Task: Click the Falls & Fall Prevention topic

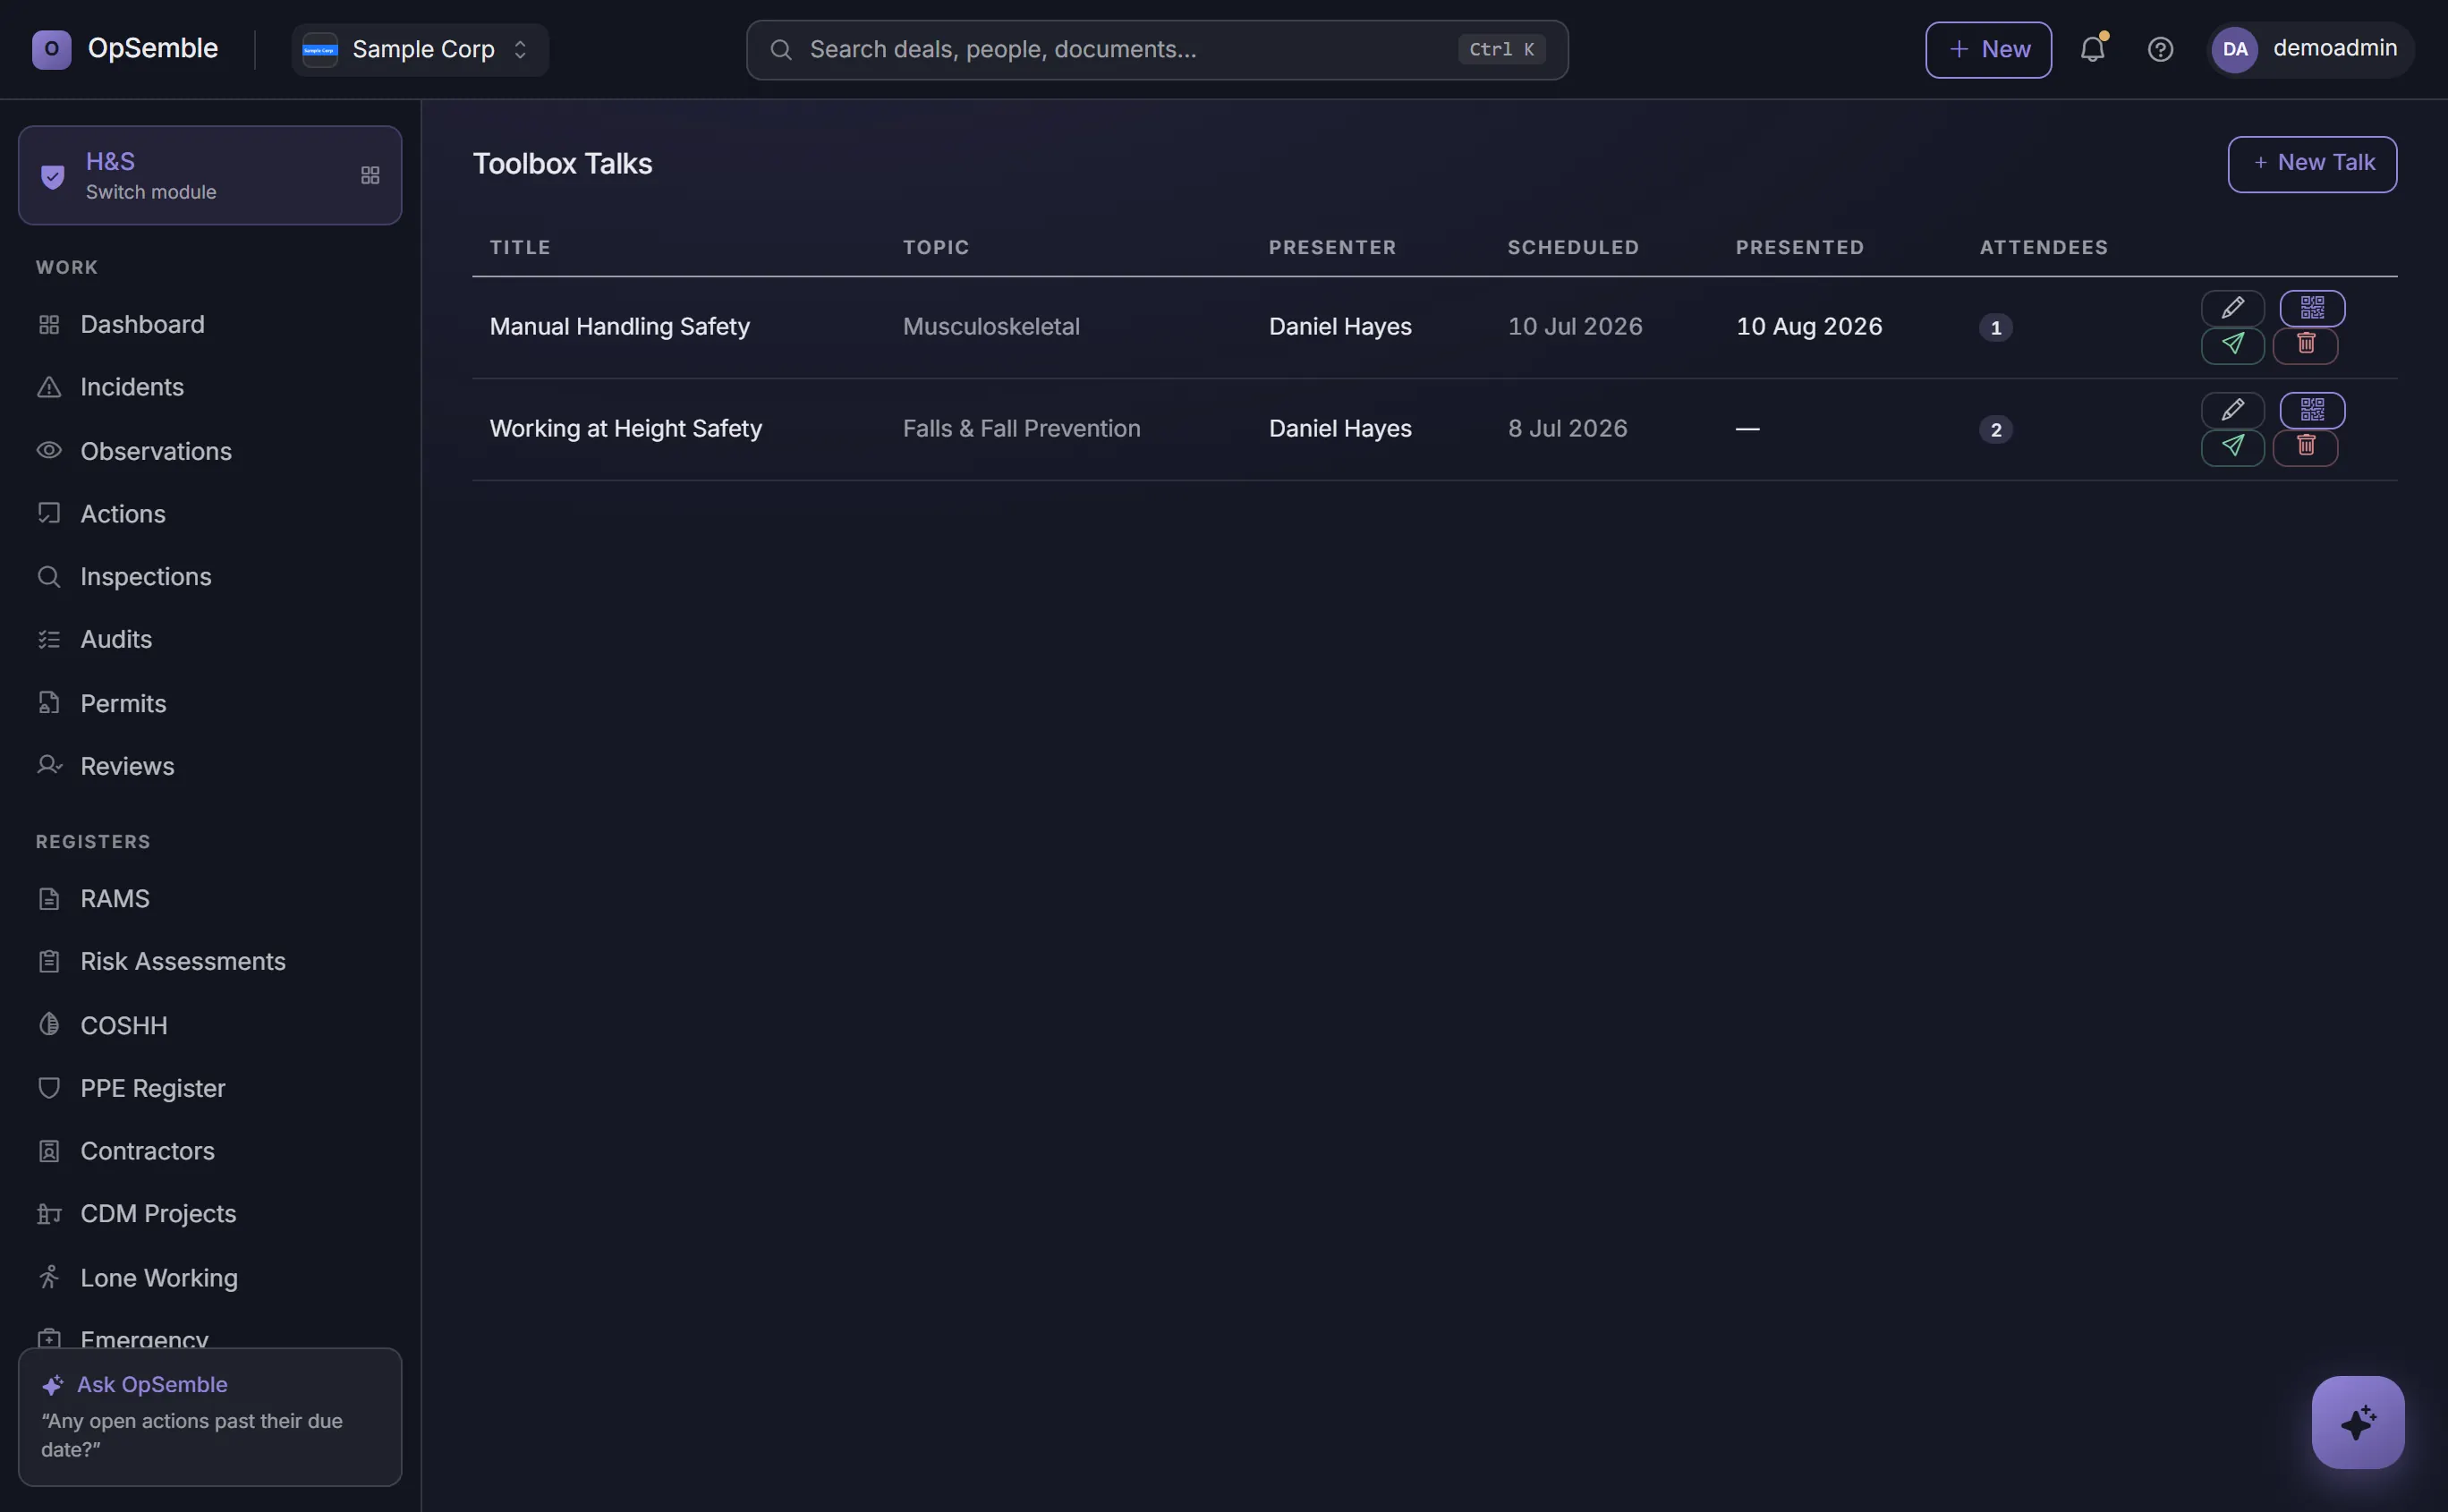Action: click(x=1021, y=429)
